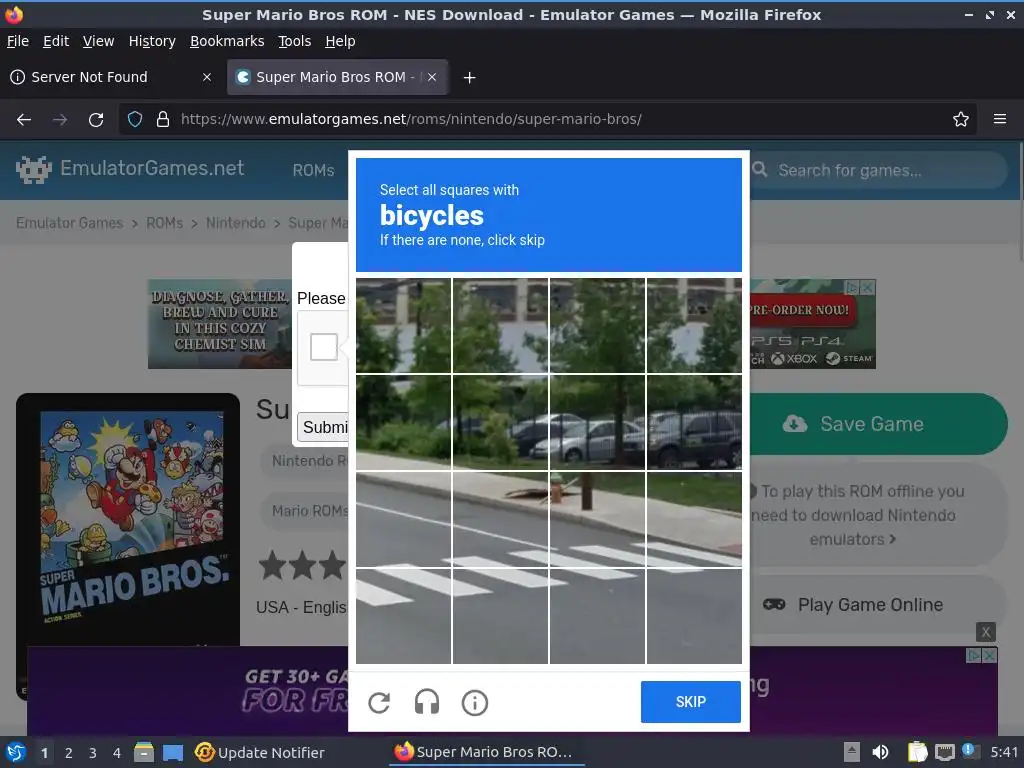This screenshot has height=768, width=1024.
Task: Open the clipboard manager tray icon
Action: (916, 752)
